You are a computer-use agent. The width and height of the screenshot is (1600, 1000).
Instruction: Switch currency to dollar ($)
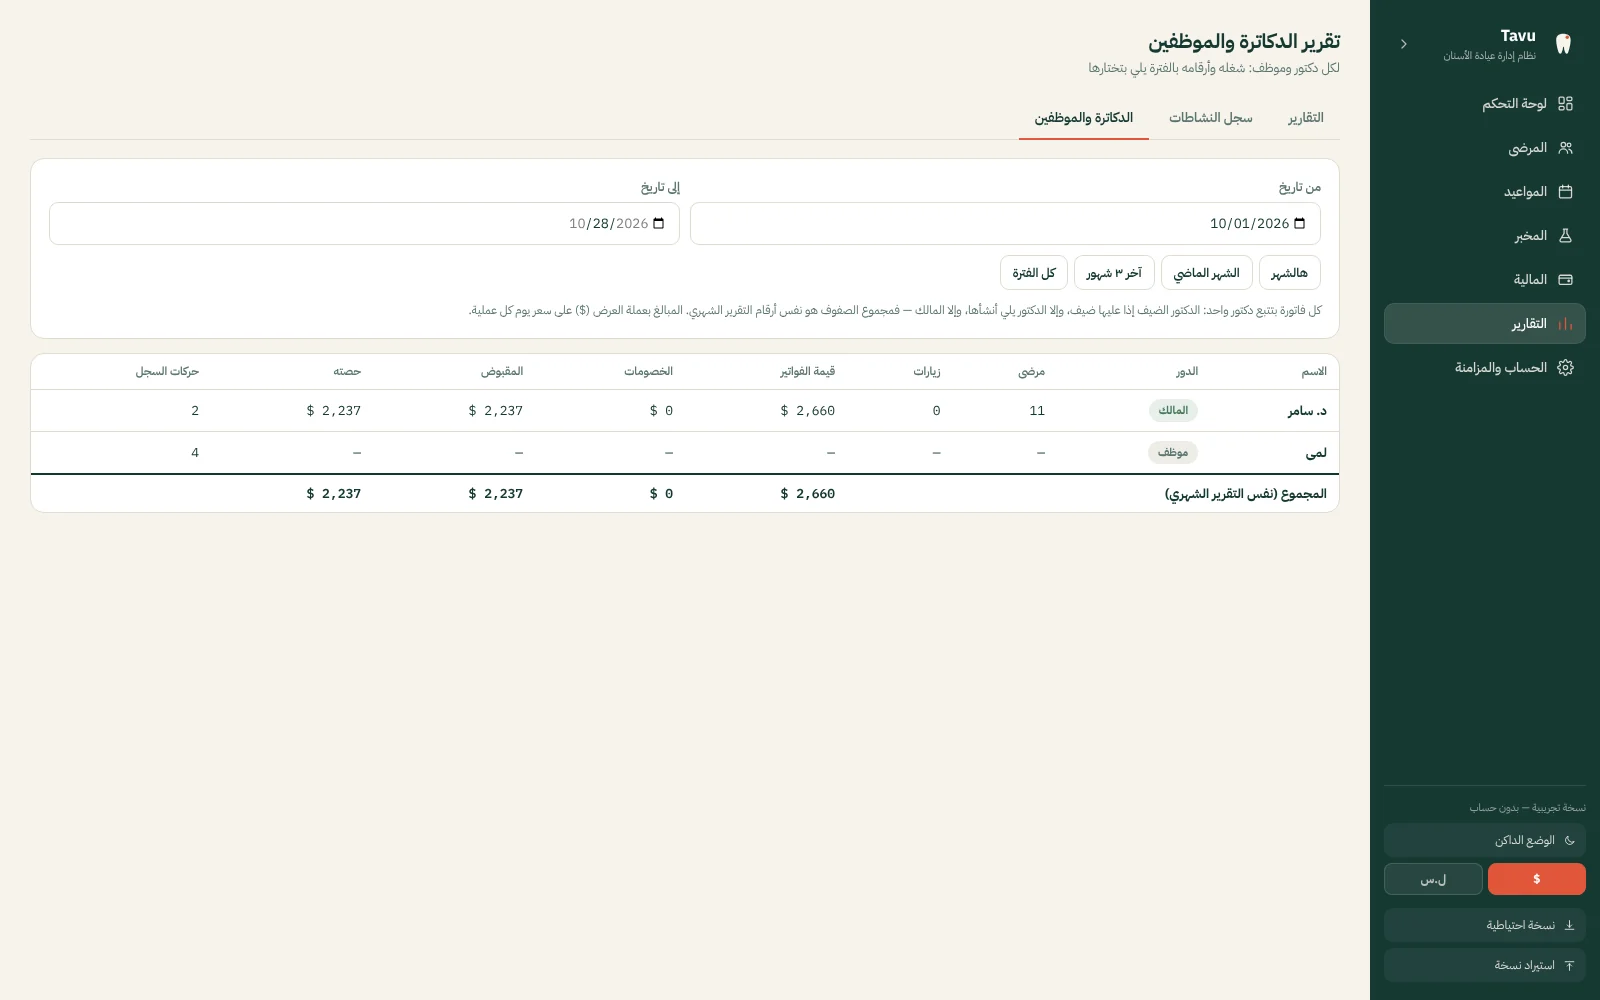pos(1537,879)
